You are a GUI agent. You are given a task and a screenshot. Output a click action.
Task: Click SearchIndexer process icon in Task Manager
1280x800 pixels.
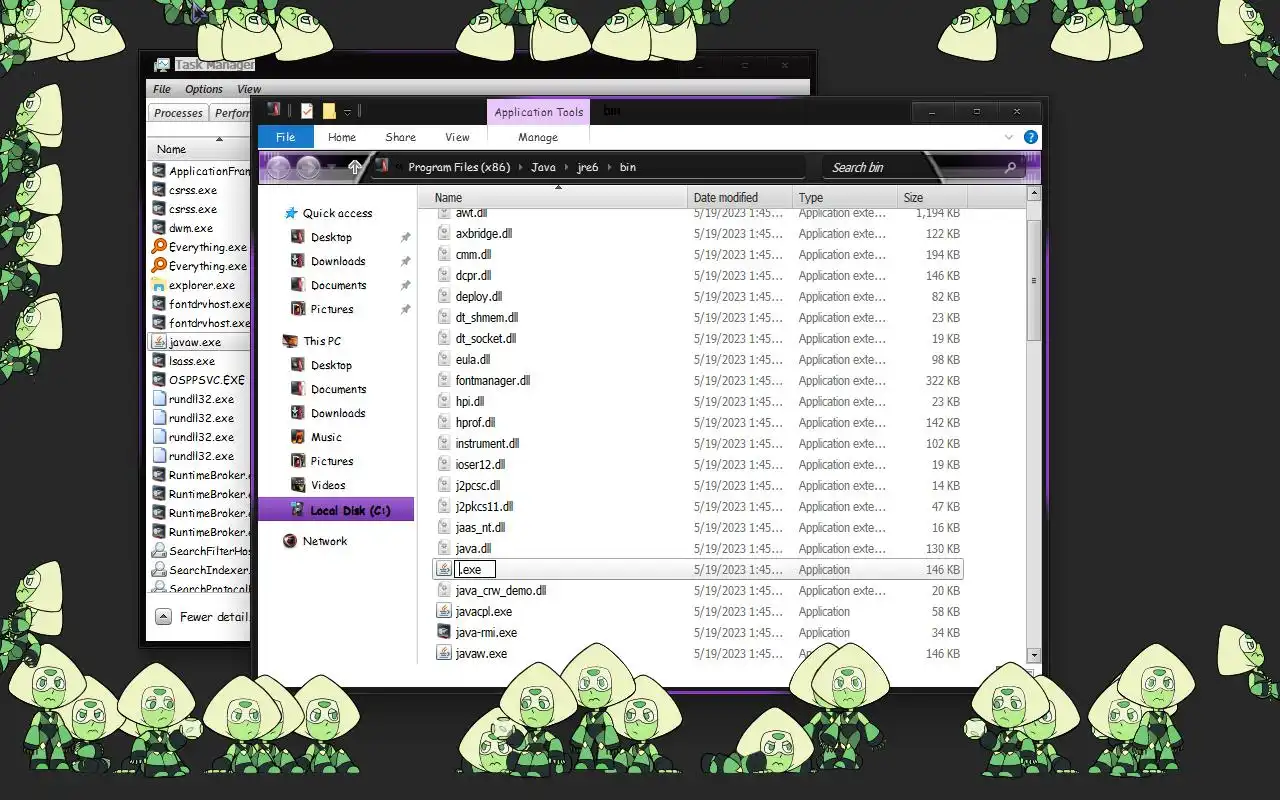(159, 570)
